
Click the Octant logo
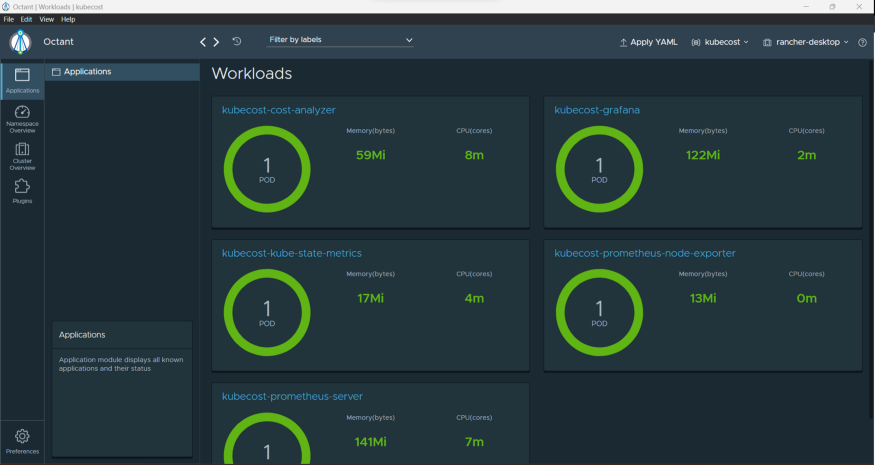coord(21,42)
